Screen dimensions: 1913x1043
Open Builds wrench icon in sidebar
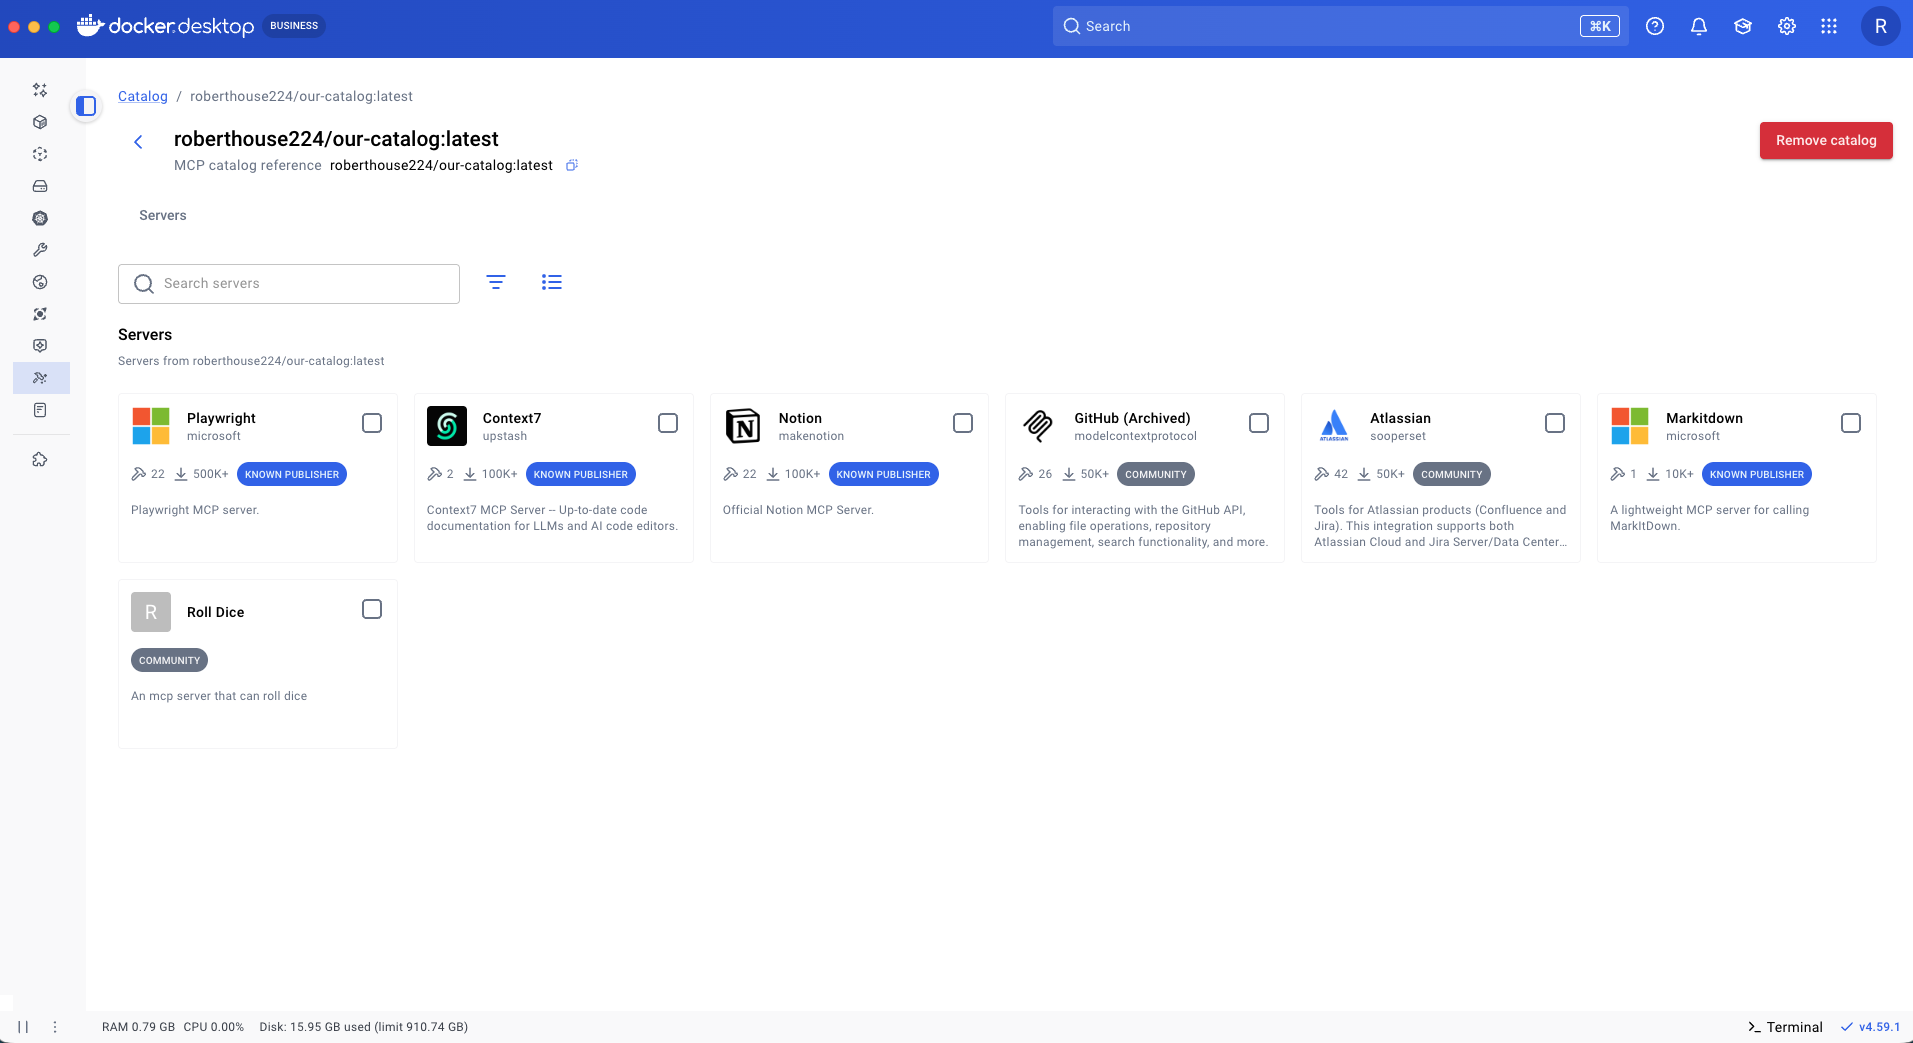[x=40, y=250]
